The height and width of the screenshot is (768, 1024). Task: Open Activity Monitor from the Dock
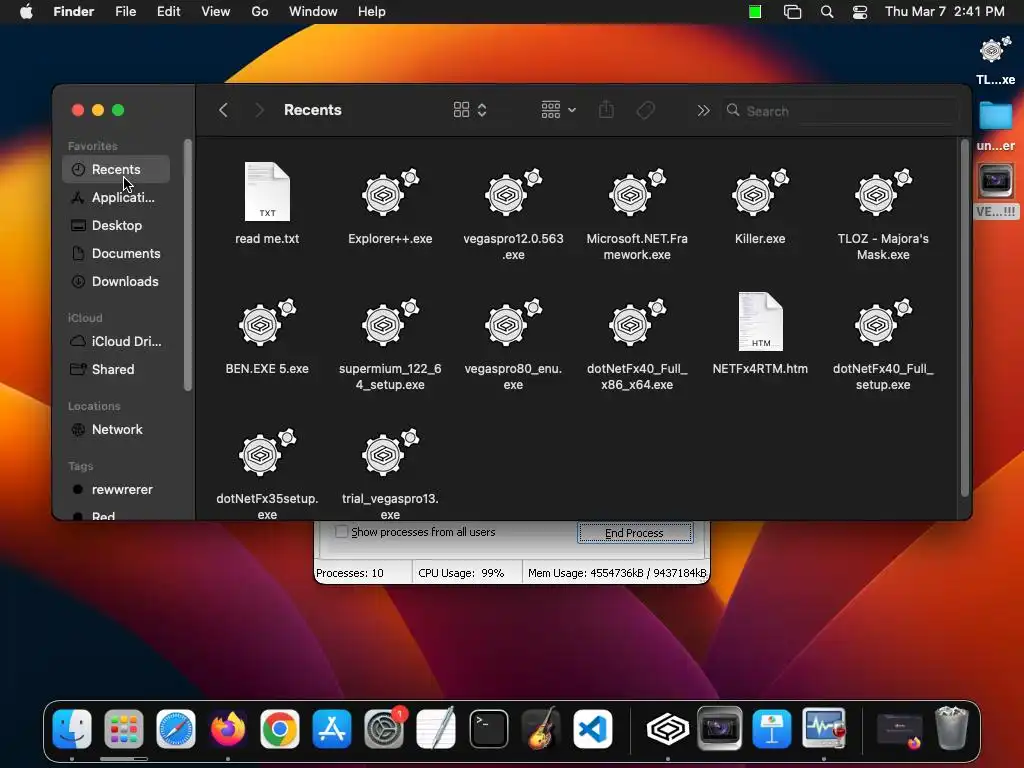tap(824, 728)
